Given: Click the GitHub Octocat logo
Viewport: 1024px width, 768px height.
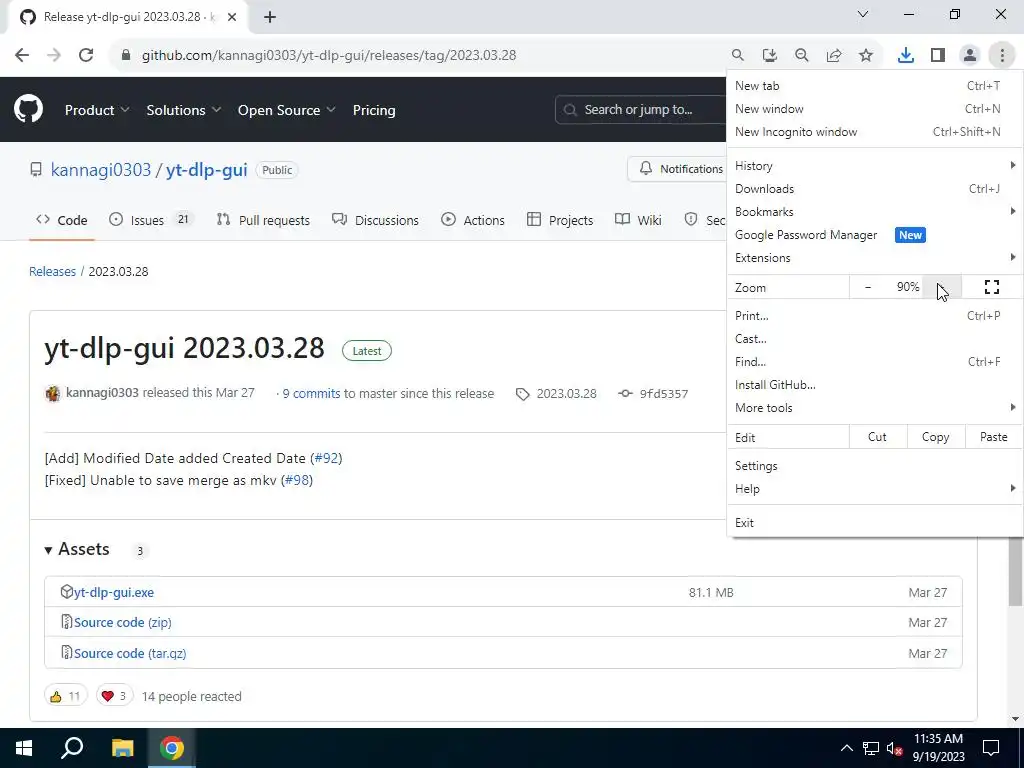Looking at the screenshot, I should pyautogui.click(x=28, y=109).
